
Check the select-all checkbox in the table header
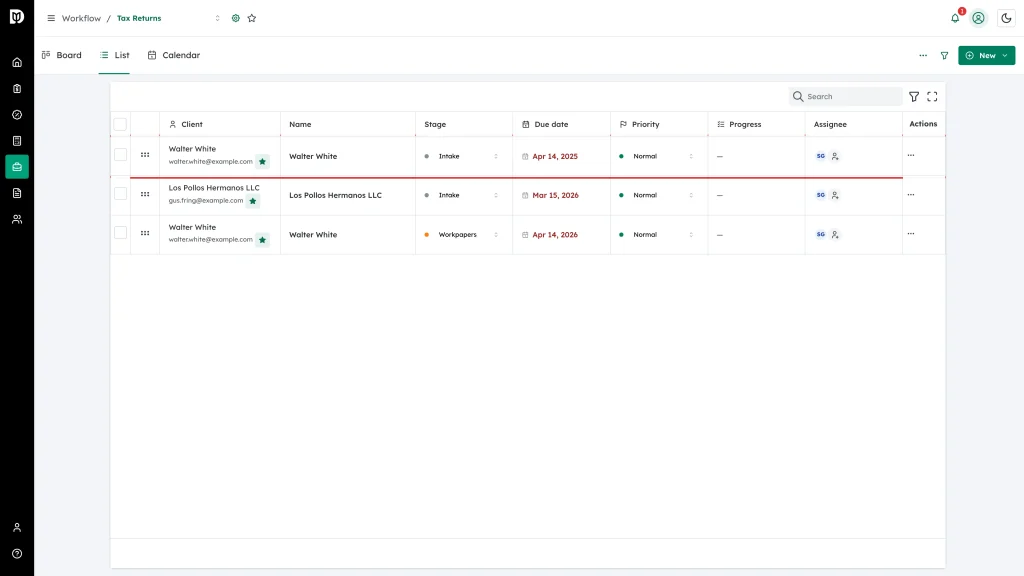coord(120,124)
